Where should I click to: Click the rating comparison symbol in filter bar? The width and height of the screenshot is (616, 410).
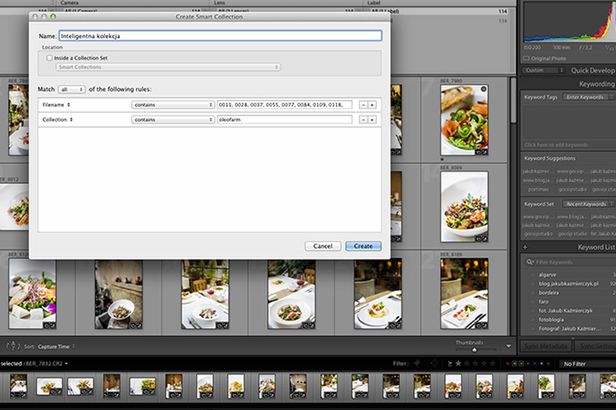[450, 364]
